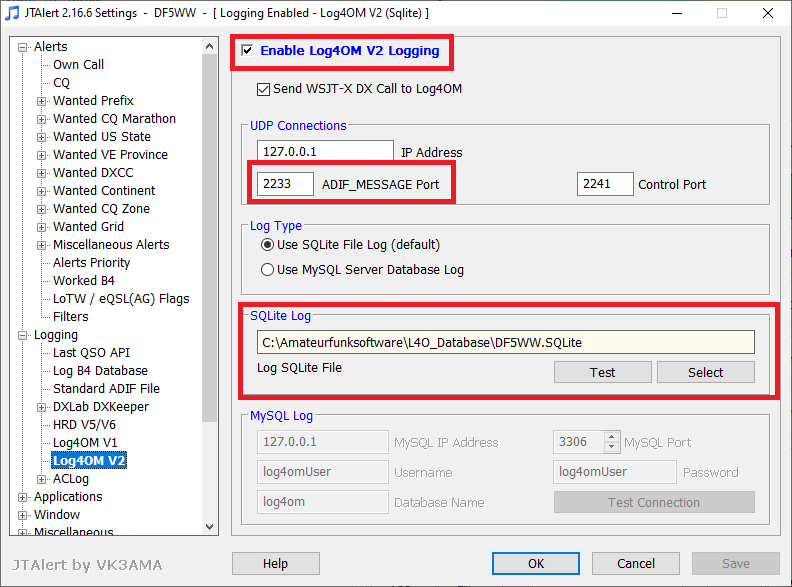Open Log B4 Database settings
Screen dimensions: 792x587
coord(101,371)
